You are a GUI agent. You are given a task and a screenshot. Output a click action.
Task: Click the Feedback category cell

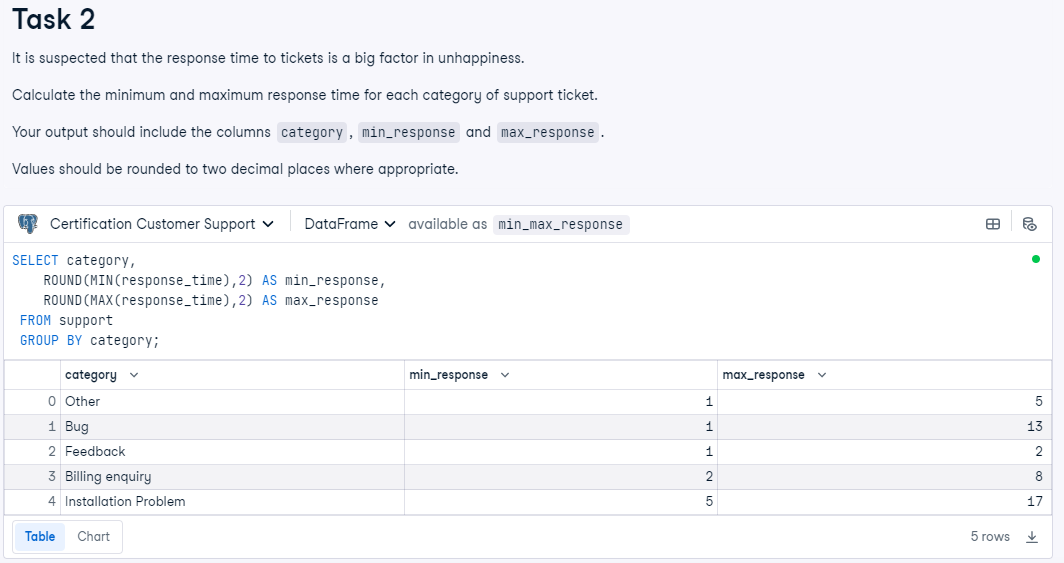tap(95, 451)
